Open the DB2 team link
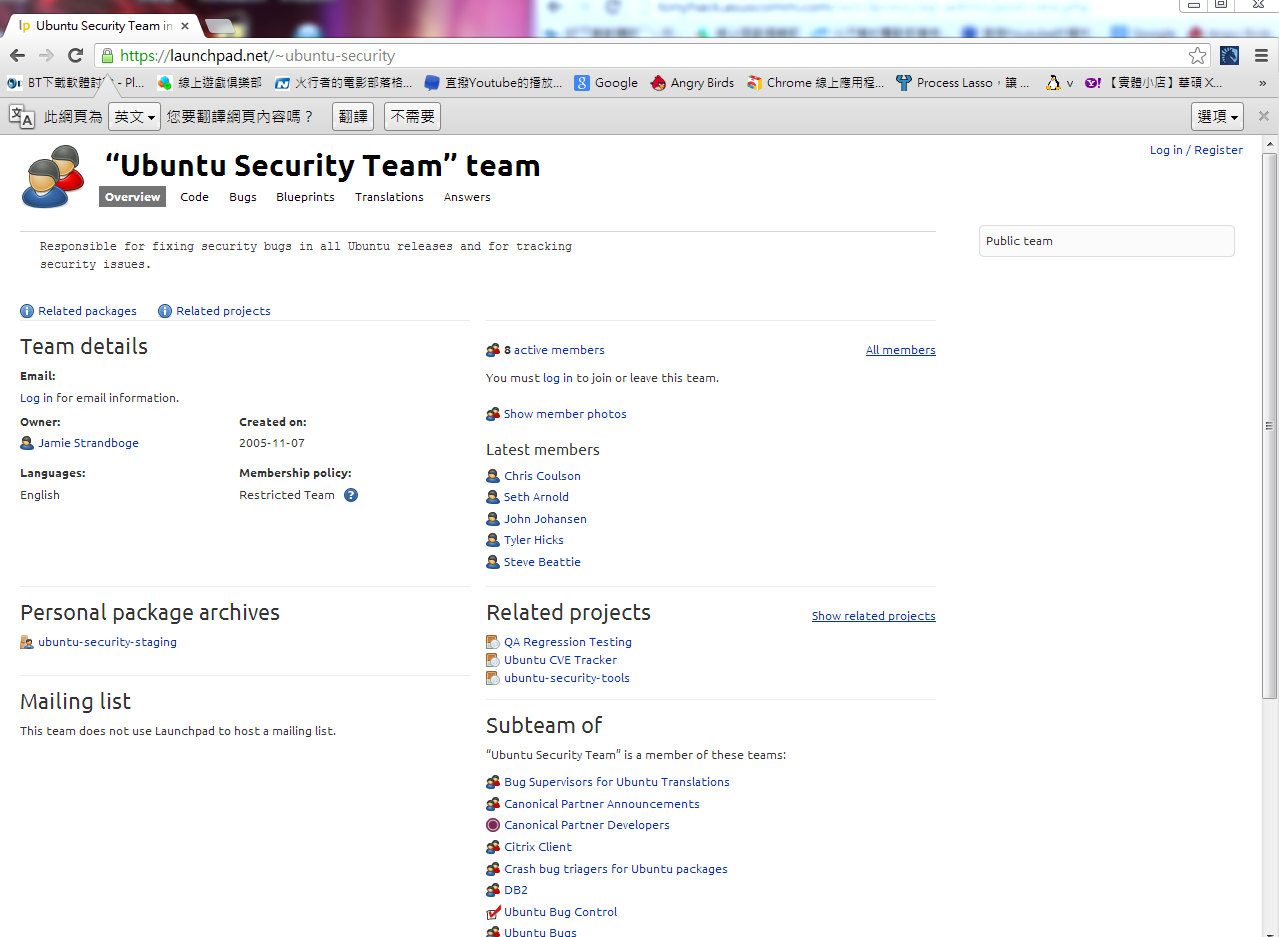 (516, 890)
